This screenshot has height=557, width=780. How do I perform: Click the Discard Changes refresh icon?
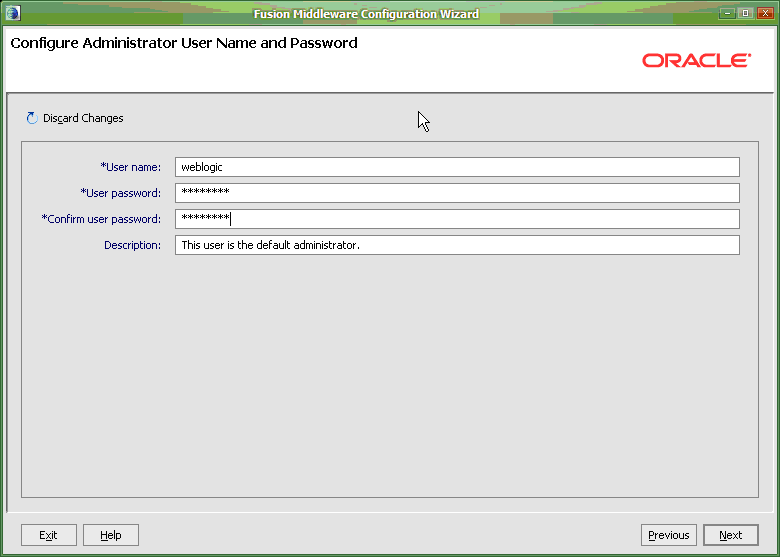click(x=32, y=118)
